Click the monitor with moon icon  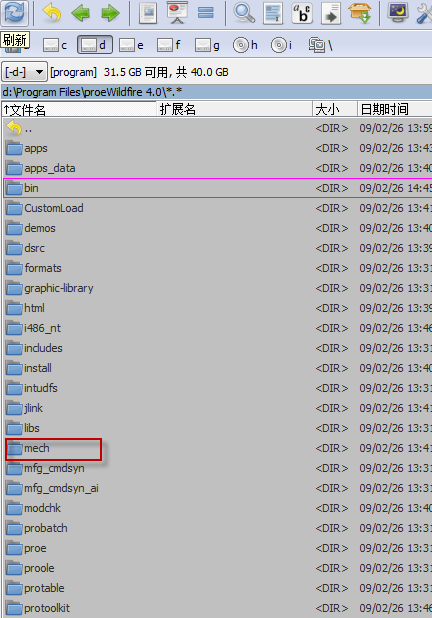coord(397,13)
